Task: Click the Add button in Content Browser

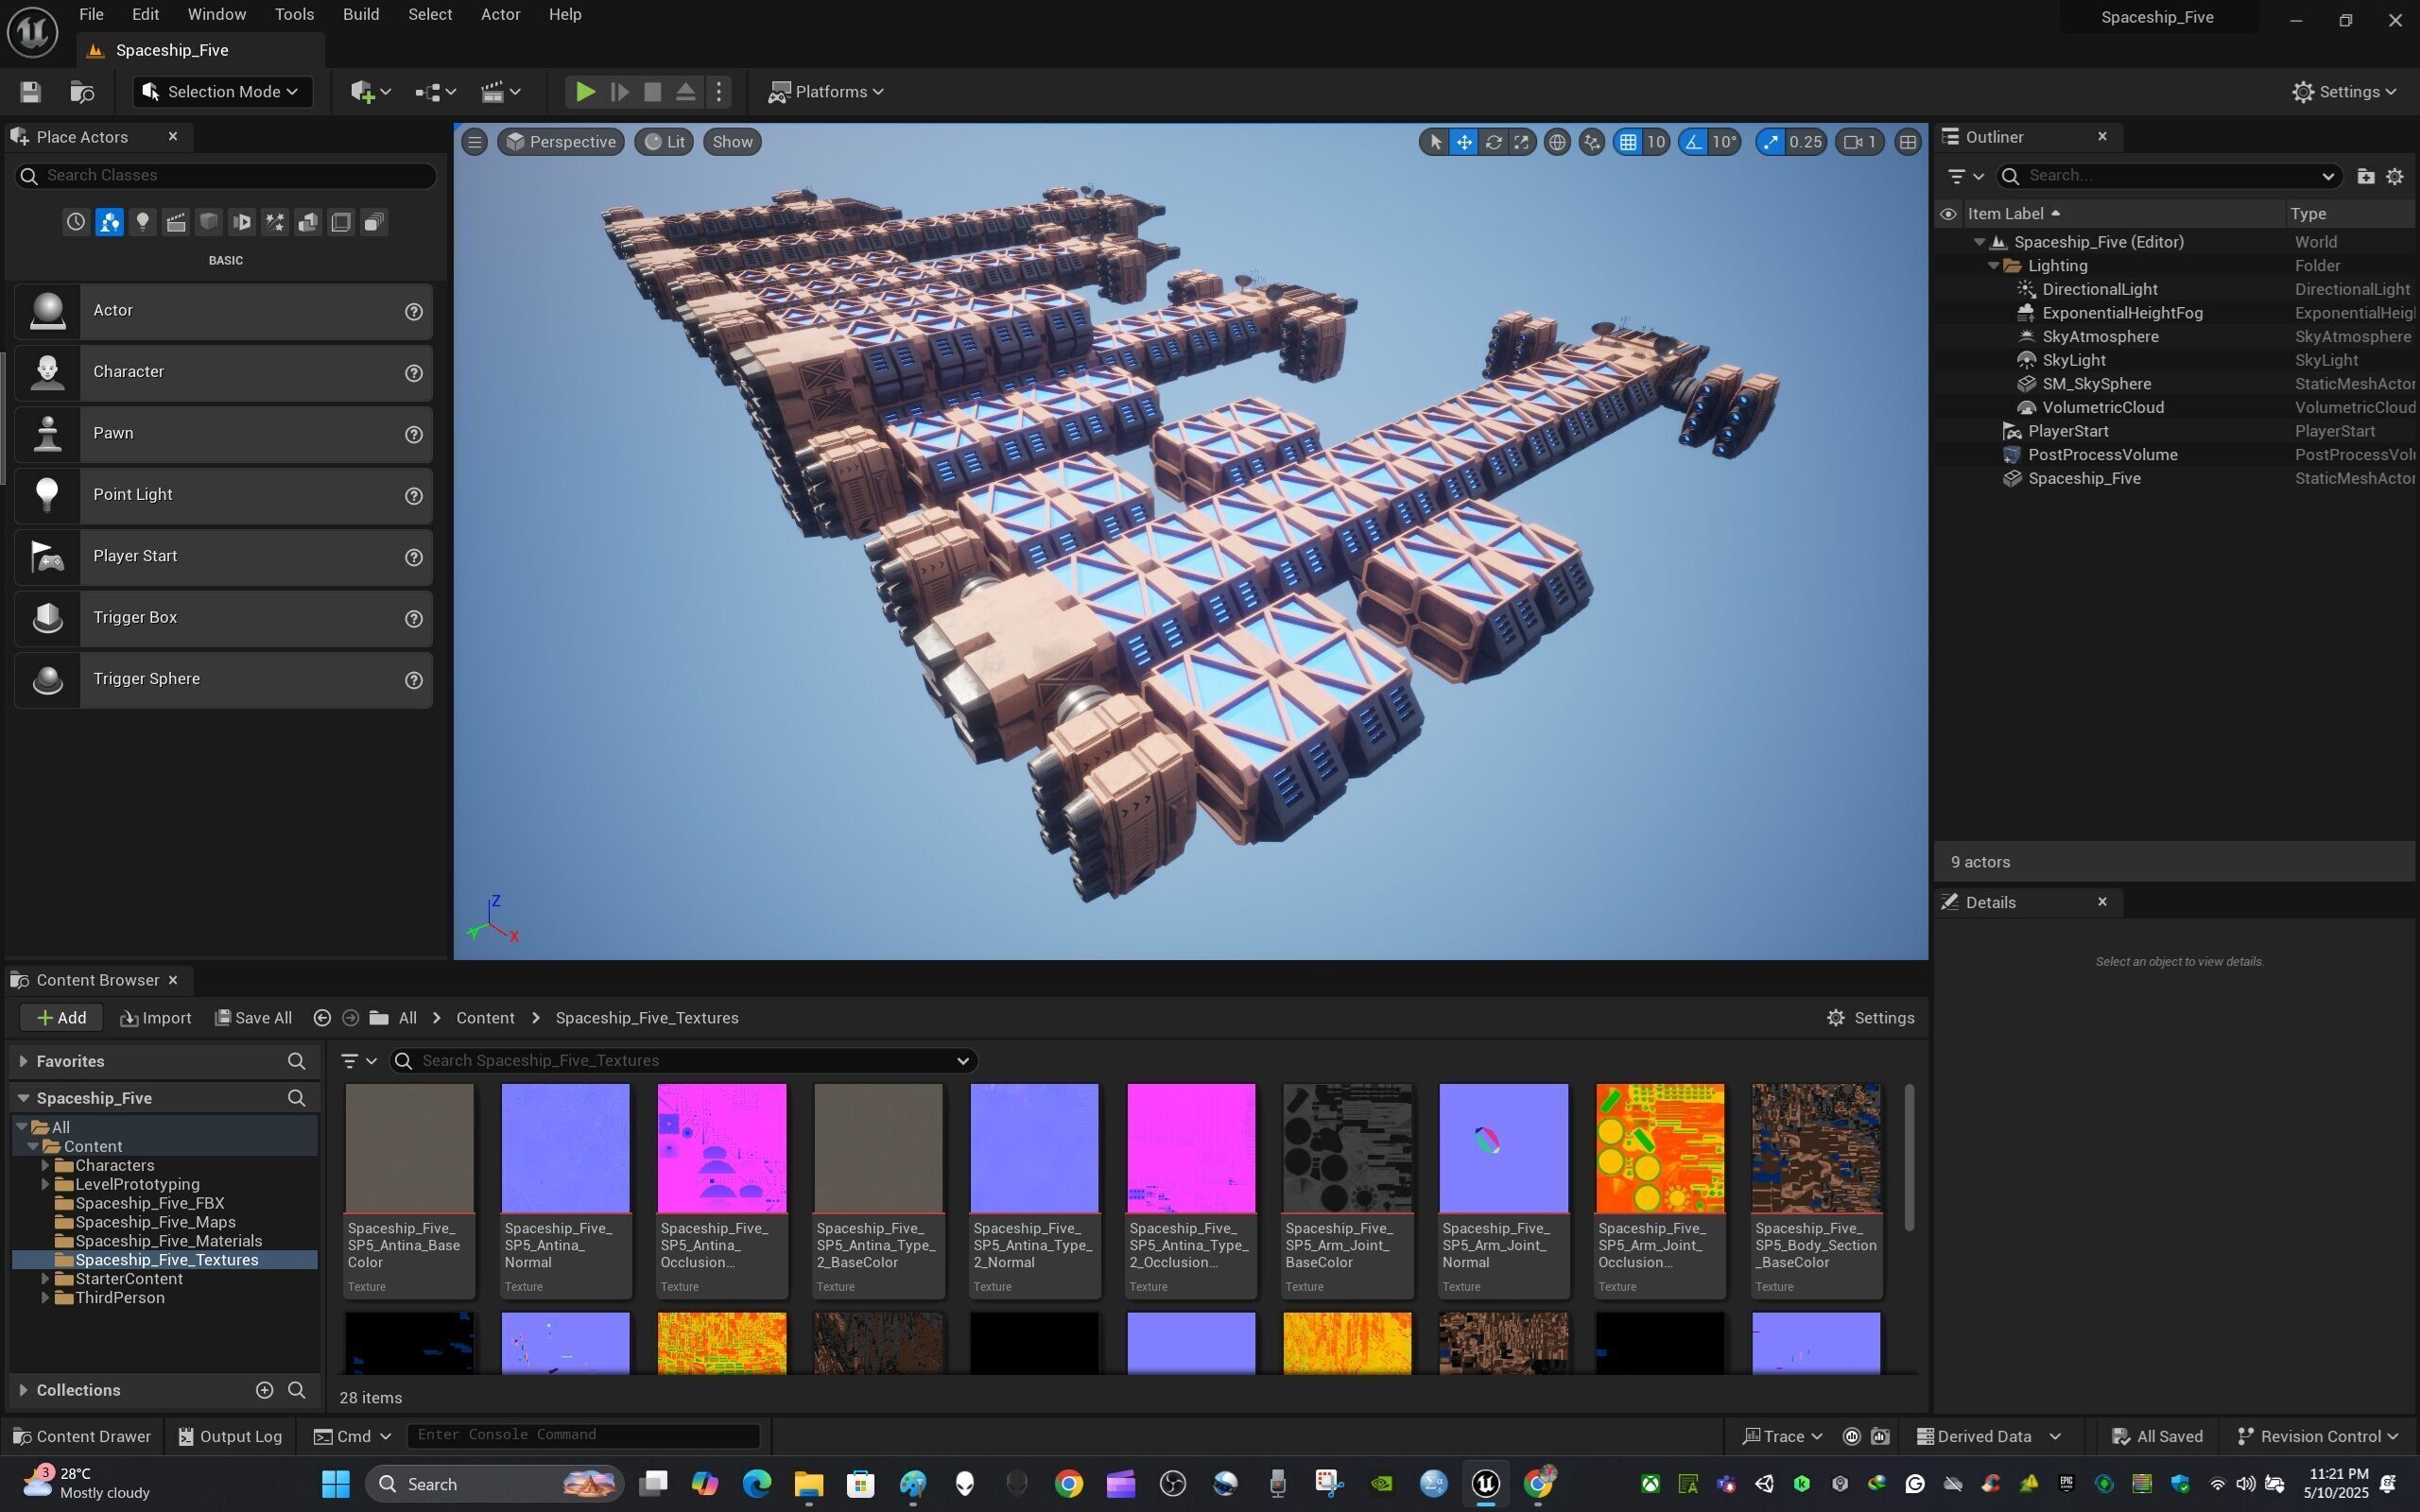Action: coord(61,1018)
